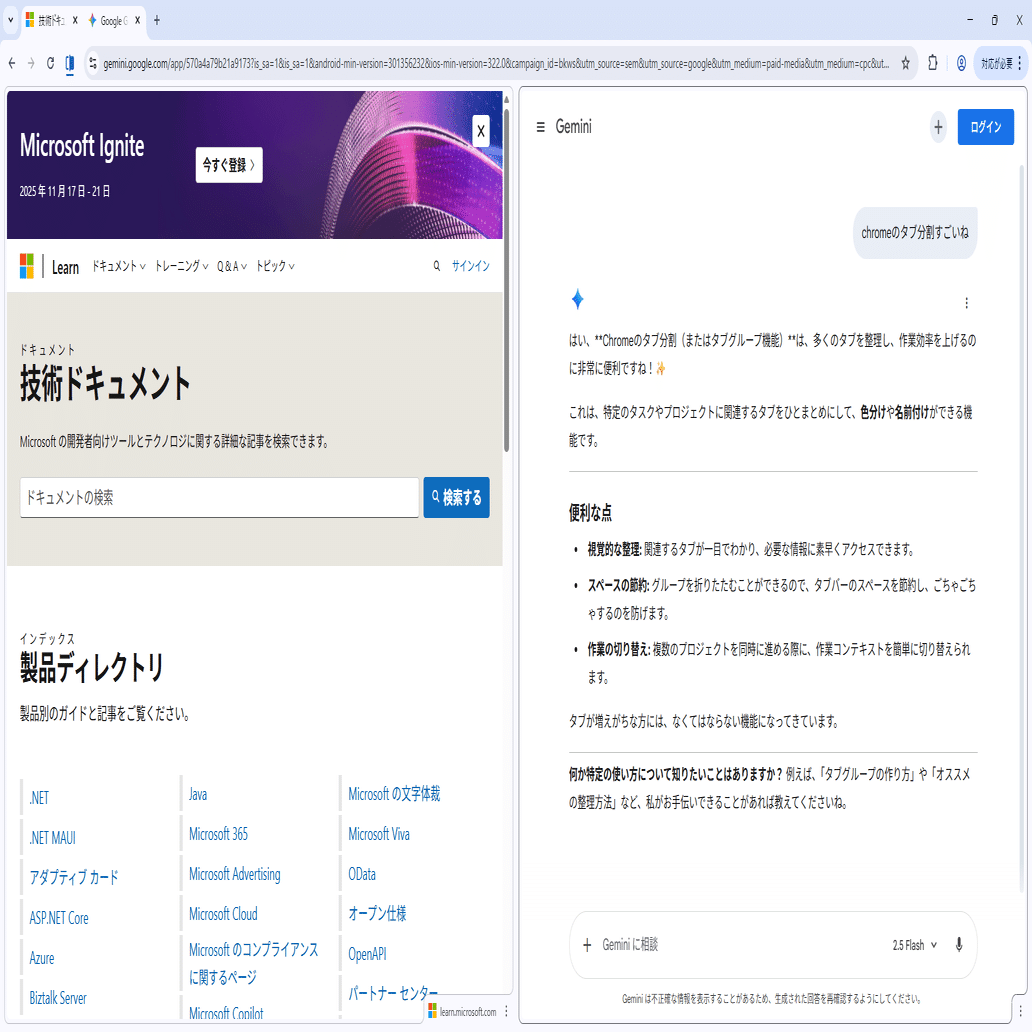
Task: Open the OpenAPI link
Action: (x=367, y=954)
